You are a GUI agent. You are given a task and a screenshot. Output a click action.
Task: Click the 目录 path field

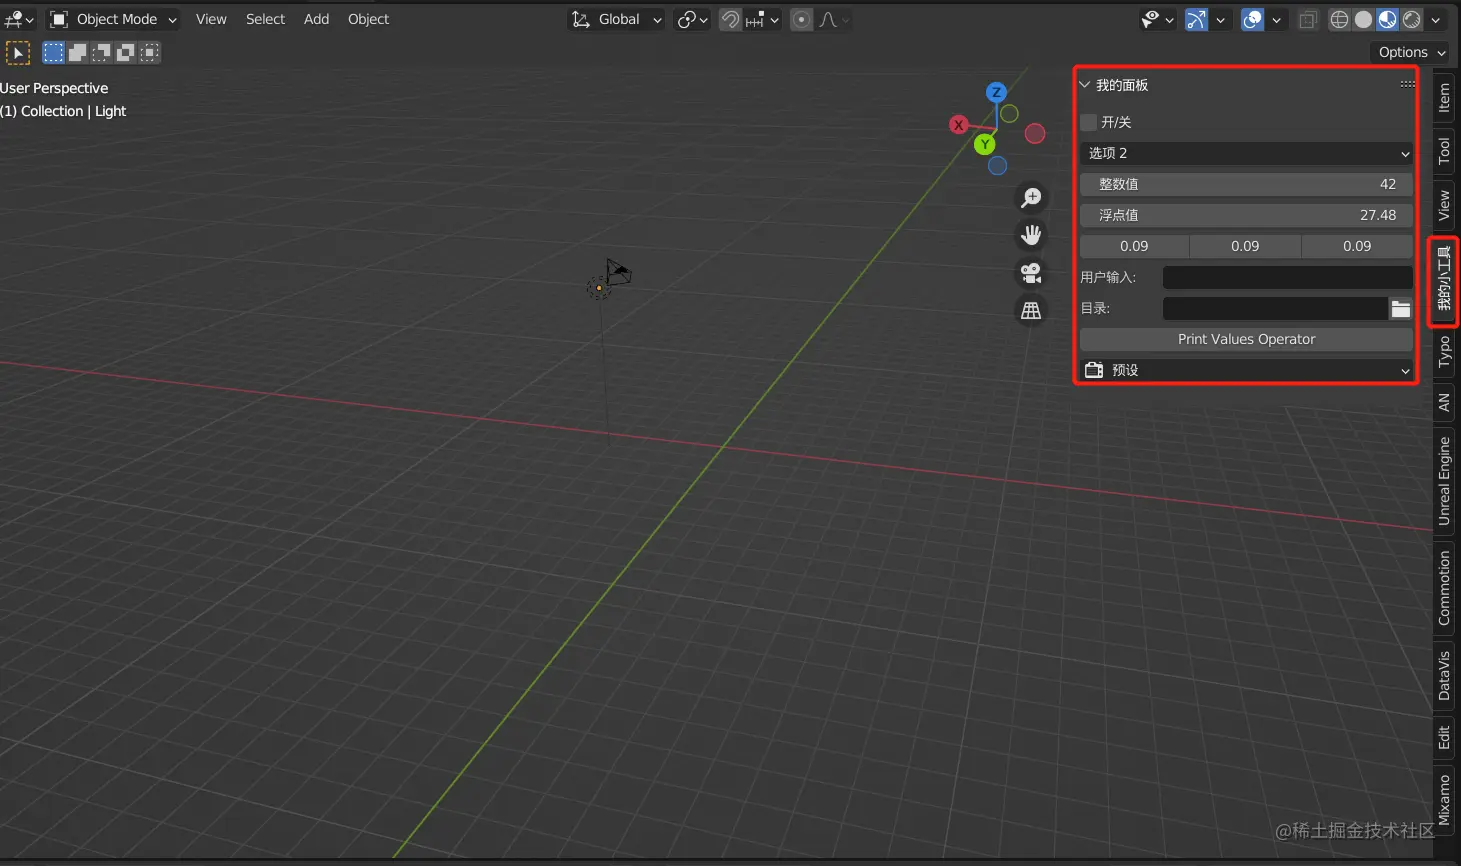point(1275,308)
